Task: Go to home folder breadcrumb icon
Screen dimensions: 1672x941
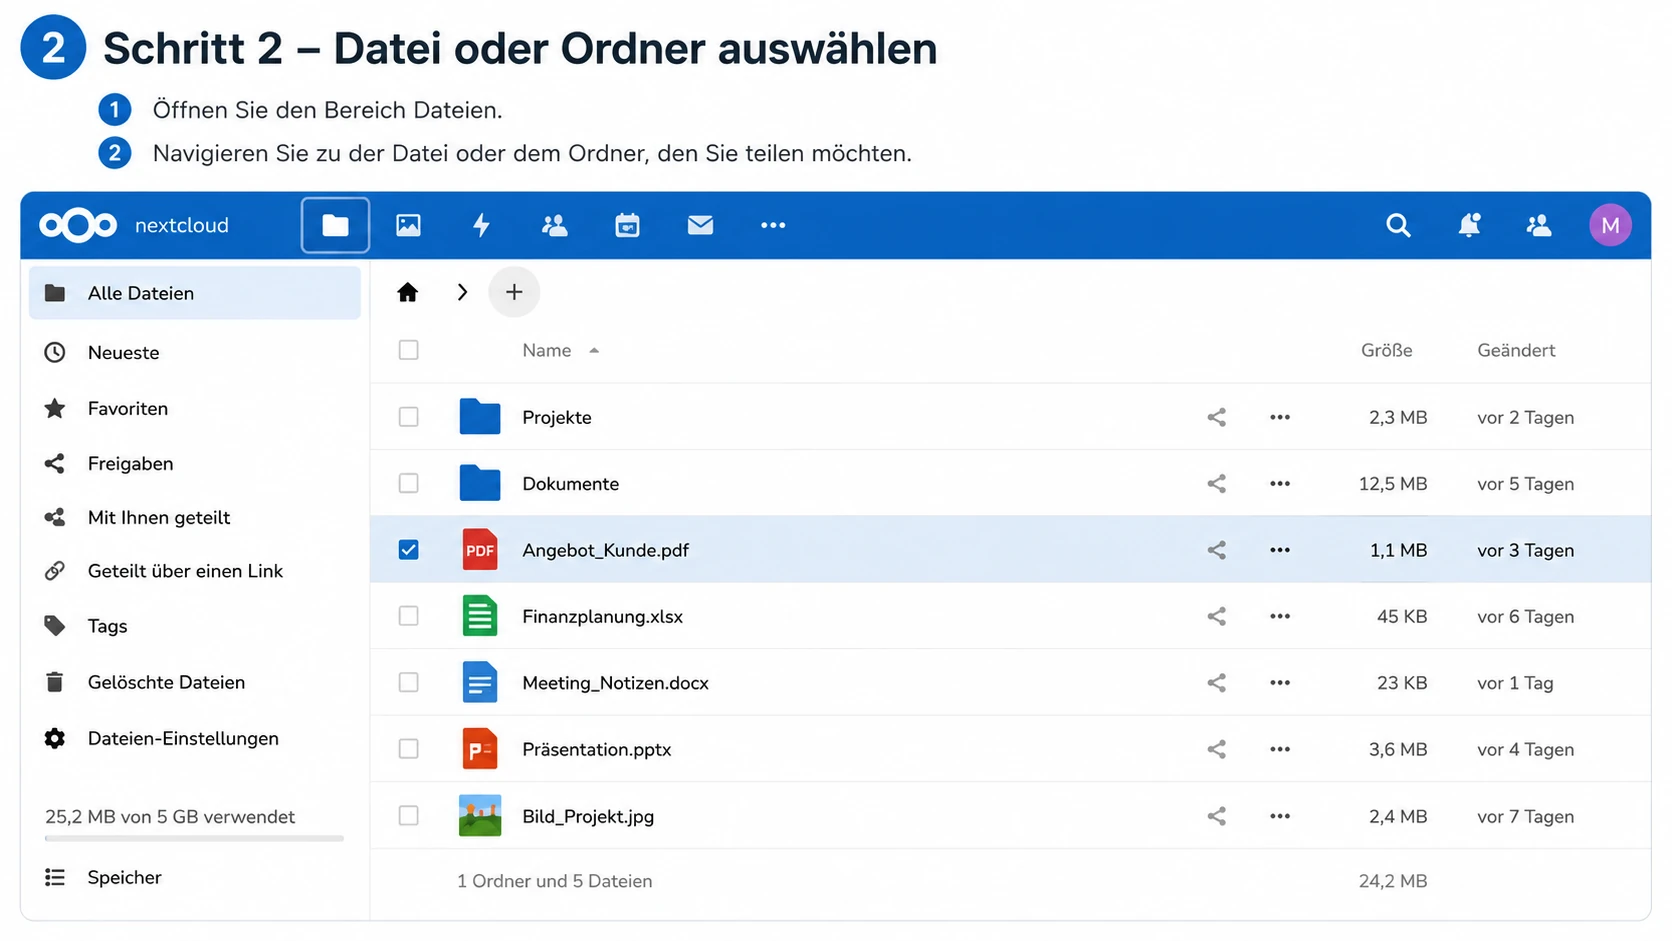Action: click(407, 292)
